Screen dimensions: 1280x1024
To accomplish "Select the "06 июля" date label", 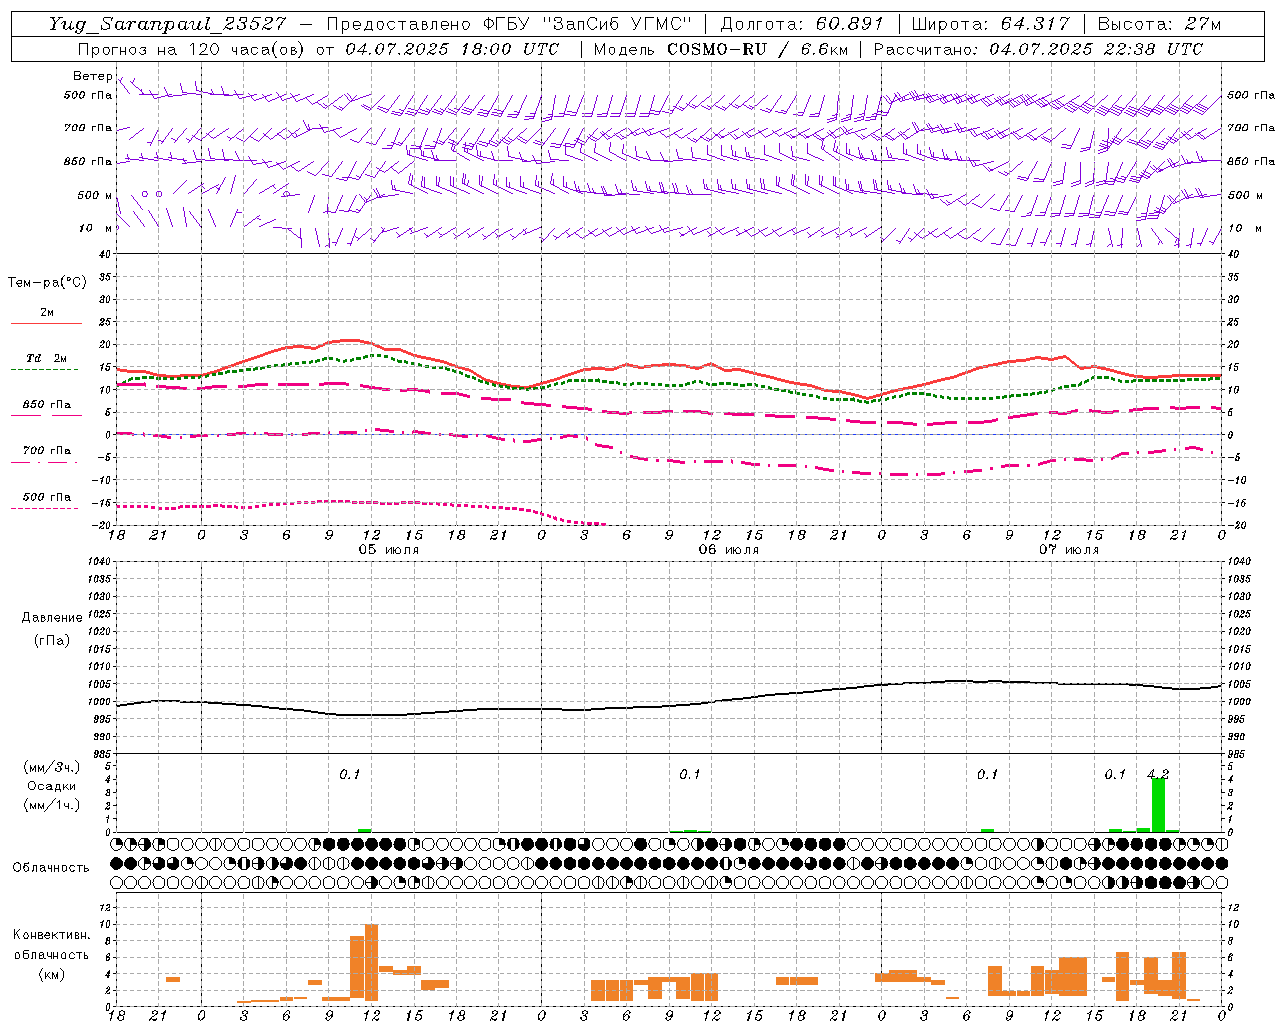I will [x=729, y=549].
